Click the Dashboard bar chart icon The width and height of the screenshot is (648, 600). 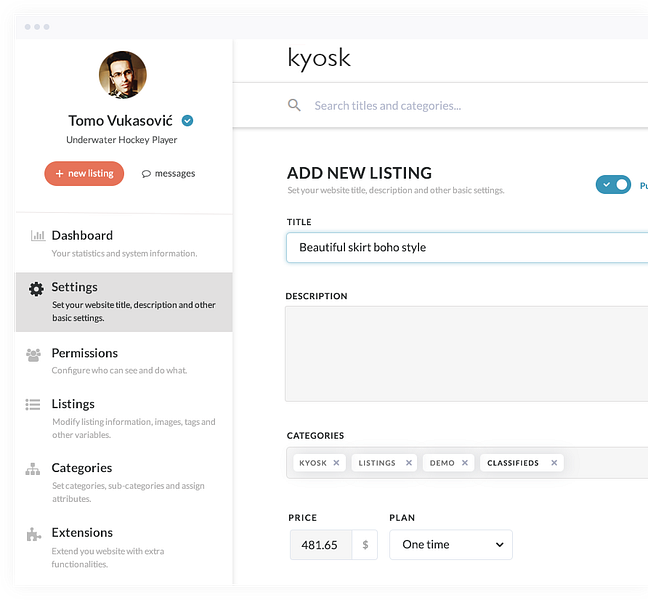[x=38, y=236]
